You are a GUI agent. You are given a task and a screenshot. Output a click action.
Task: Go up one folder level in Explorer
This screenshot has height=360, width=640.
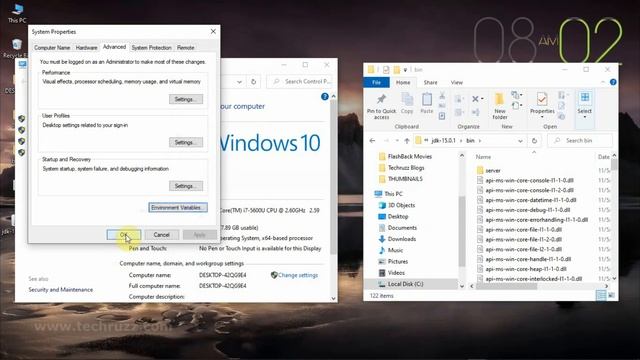point(407,141)
